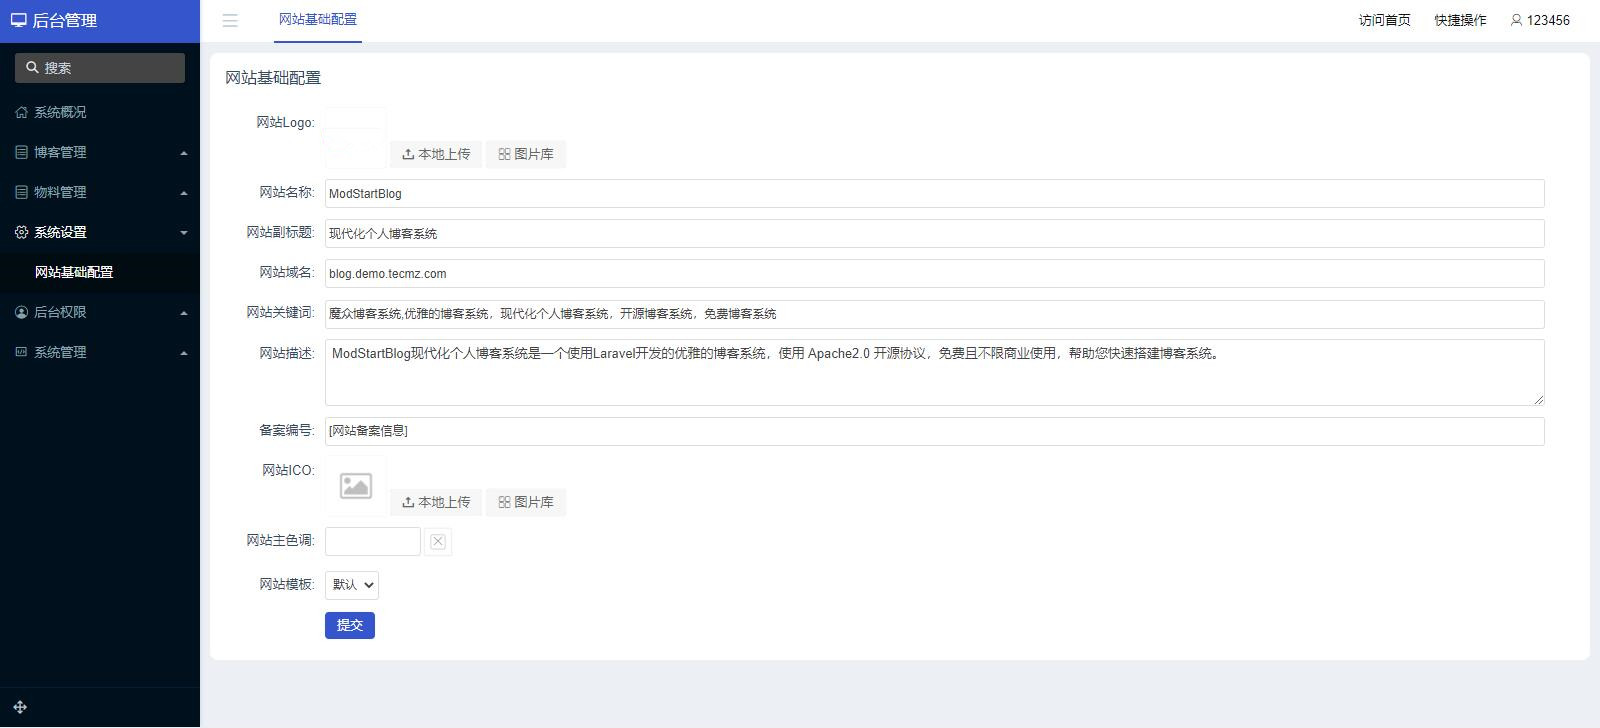Click the 网站主色调 color picker field

pyautogui.click(x=373, y=541)
